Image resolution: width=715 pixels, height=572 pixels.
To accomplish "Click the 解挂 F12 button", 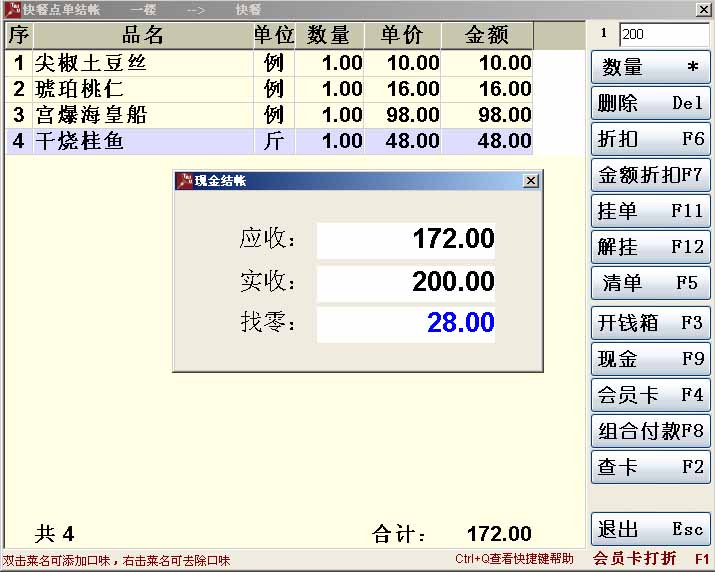I will click(650, 247).
